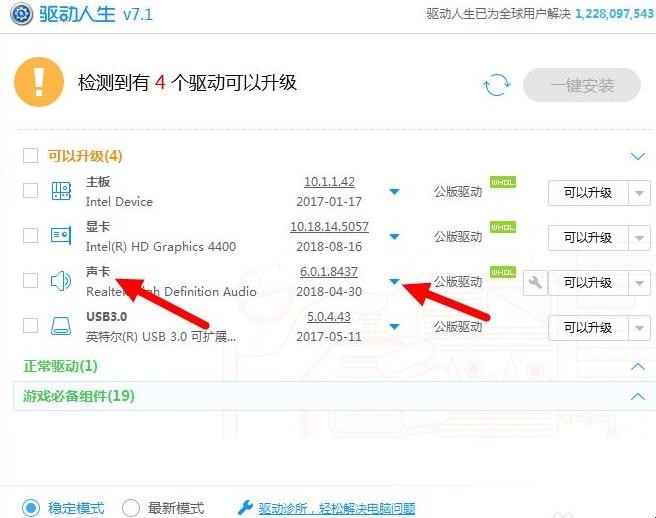
Task: Click 可以升级 button for USB3.0
Action: [588, 328]
